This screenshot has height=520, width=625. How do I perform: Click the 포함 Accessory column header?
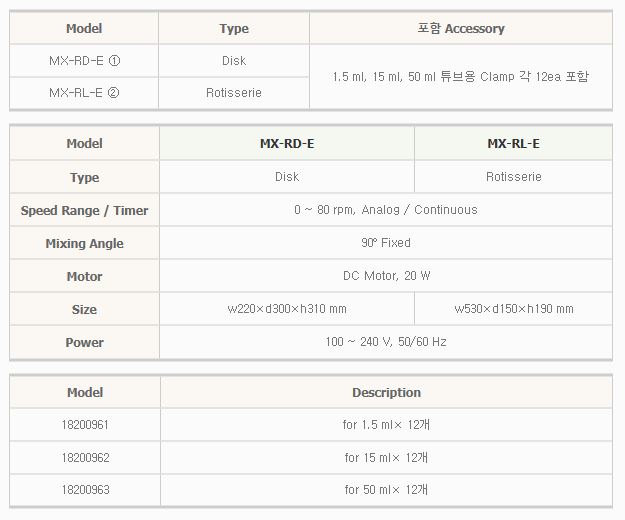coord(461,29)
